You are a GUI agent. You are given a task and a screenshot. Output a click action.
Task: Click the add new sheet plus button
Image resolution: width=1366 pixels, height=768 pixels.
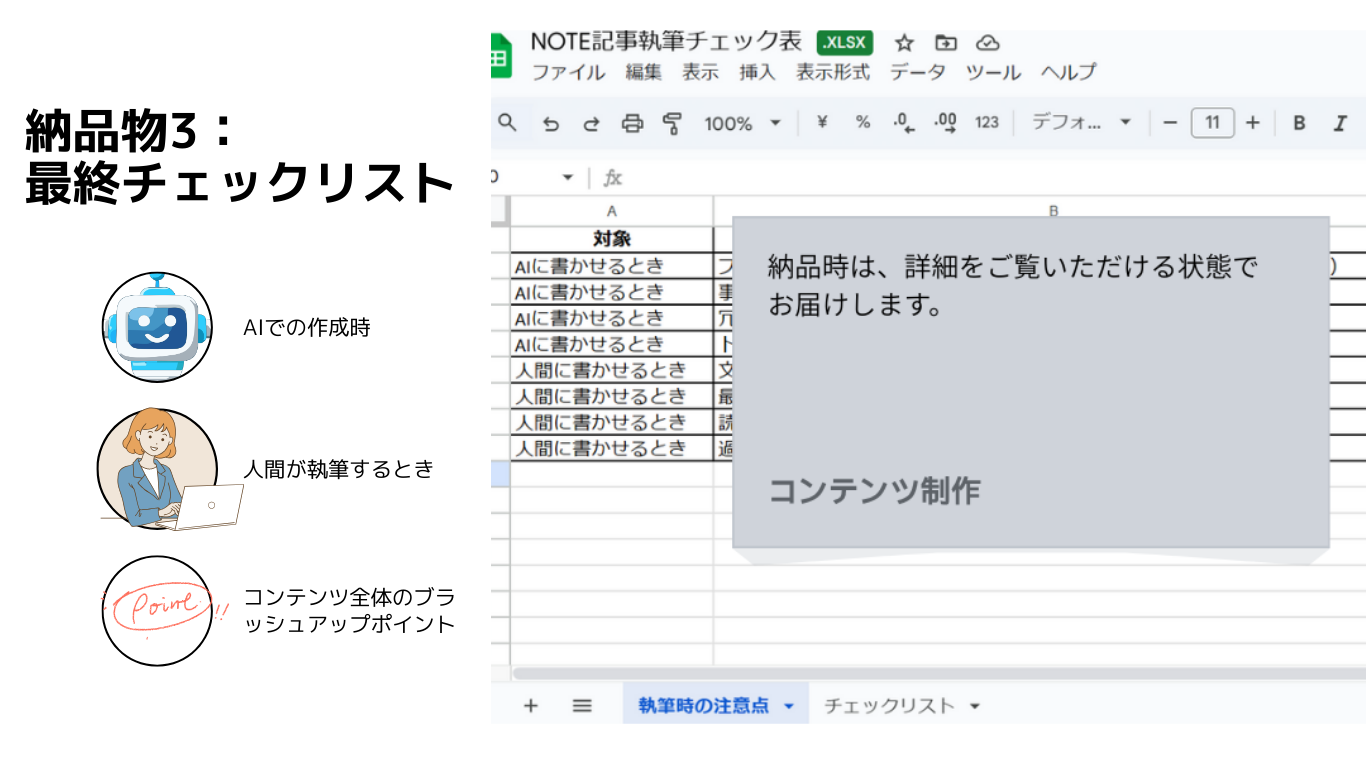click(x=530, y=706)
